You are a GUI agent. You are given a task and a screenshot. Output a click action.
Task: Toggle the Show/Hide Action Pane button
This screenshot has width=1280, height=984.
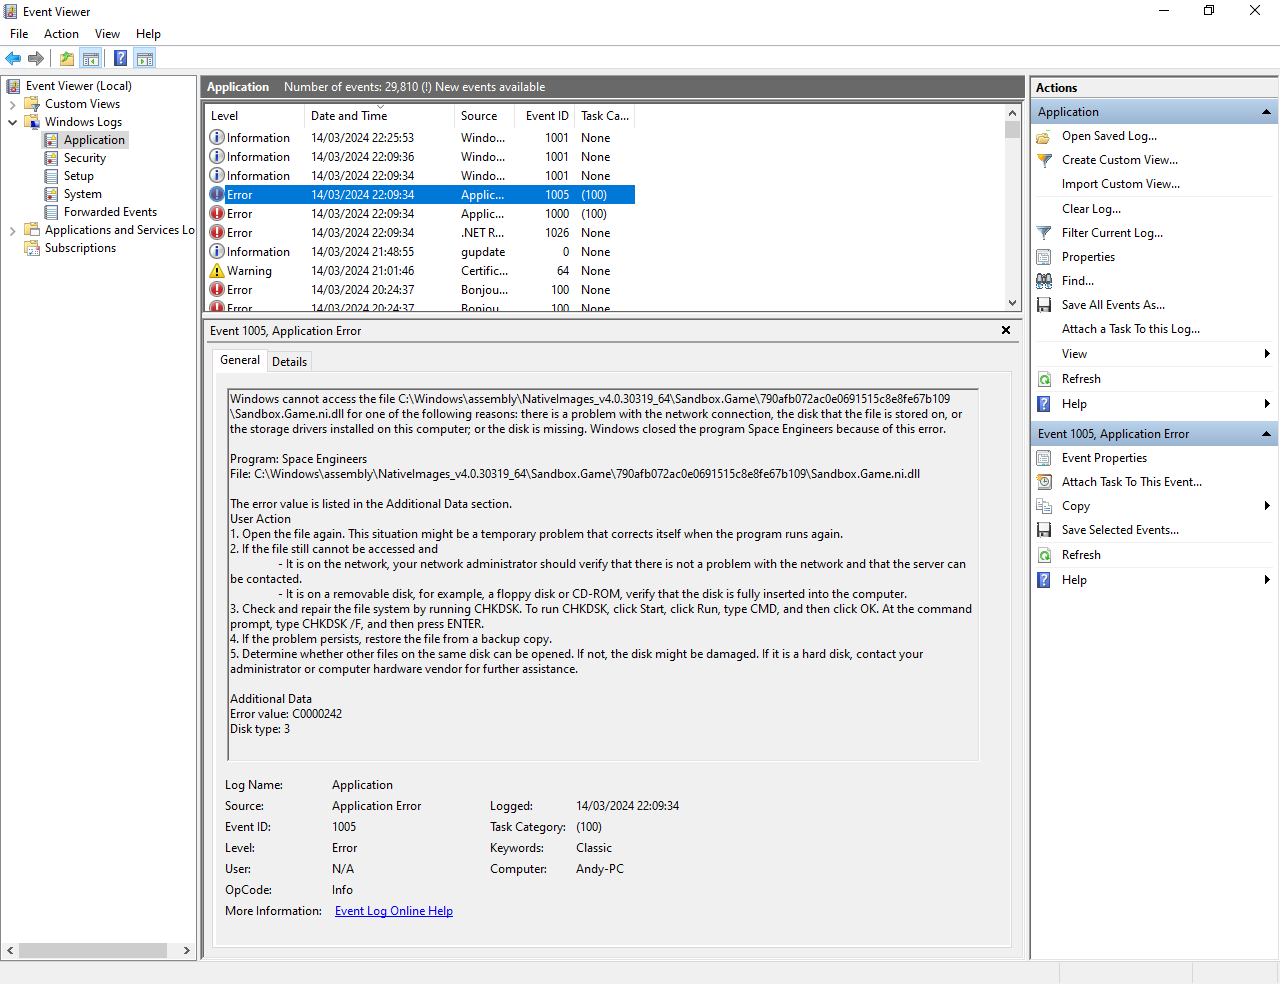145,58
